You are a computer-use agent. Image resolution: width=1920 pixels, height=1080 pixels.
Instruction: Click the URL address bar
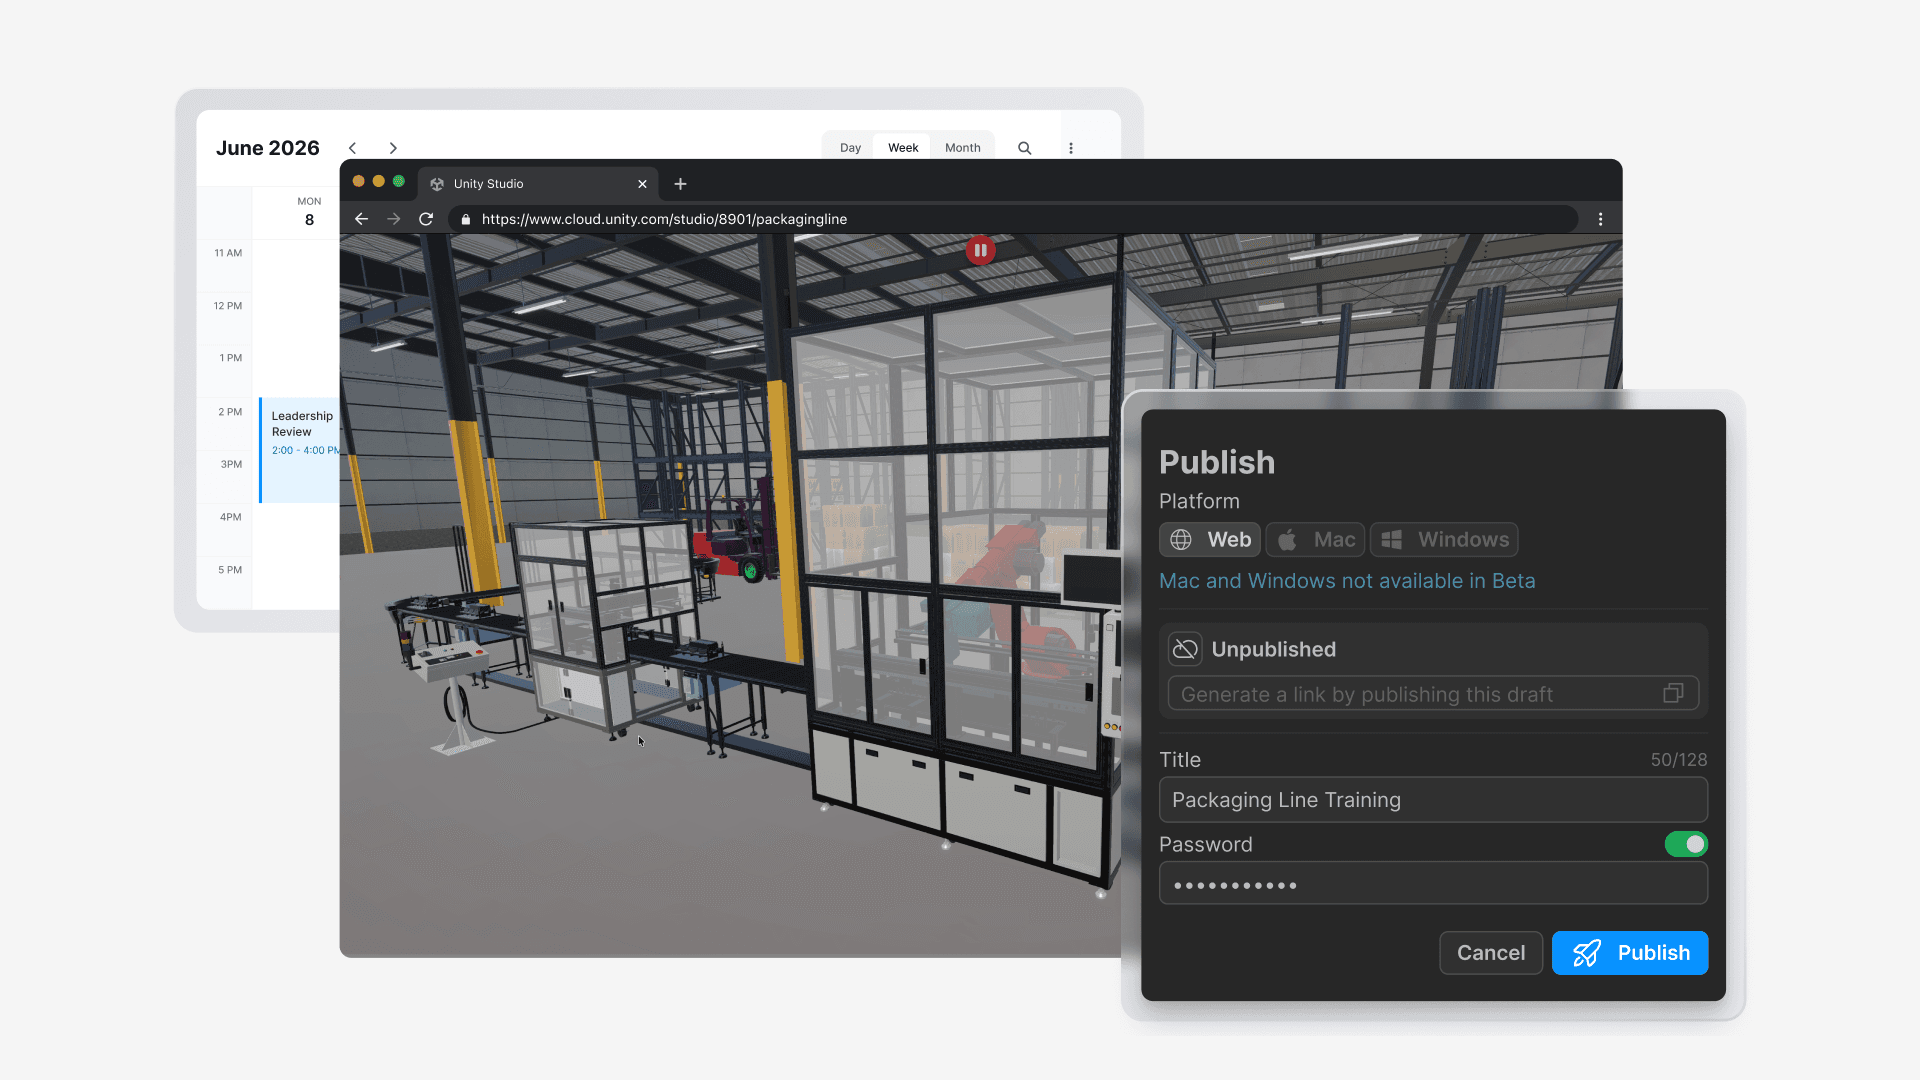point(1012,219)
